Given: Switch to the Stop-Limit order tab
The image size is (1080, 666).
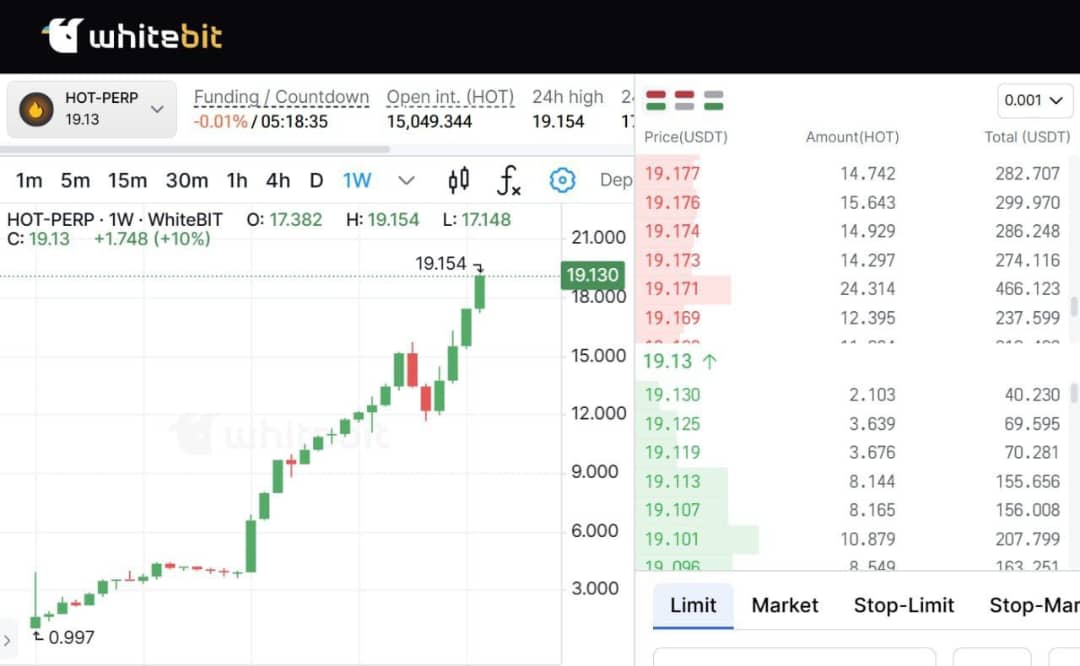Looking at the screenshot, I should [904, 605].
